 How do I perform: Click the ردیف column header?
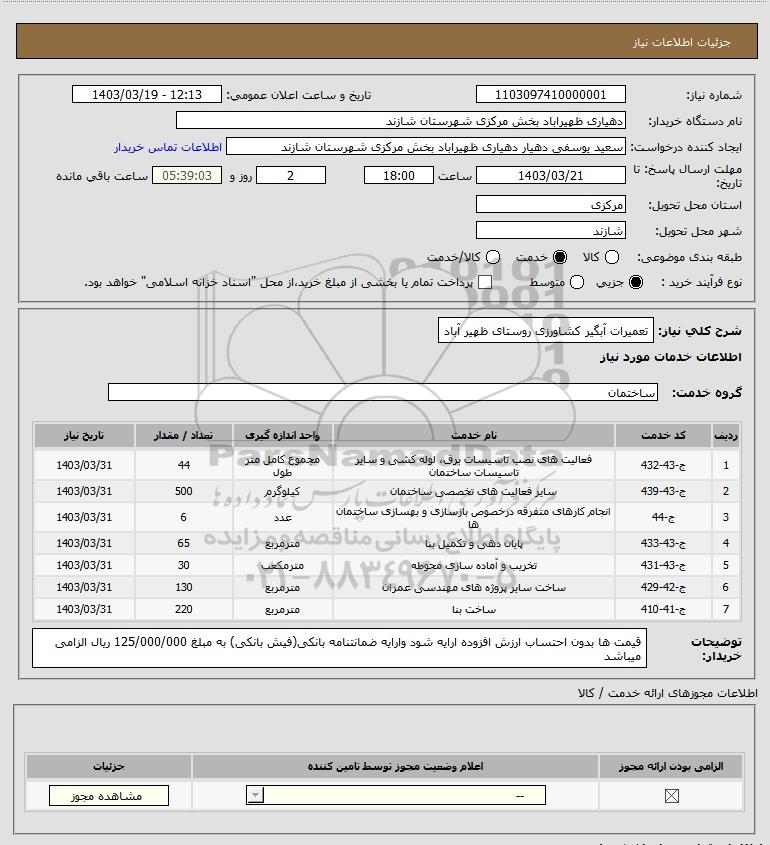coord(726,435)
